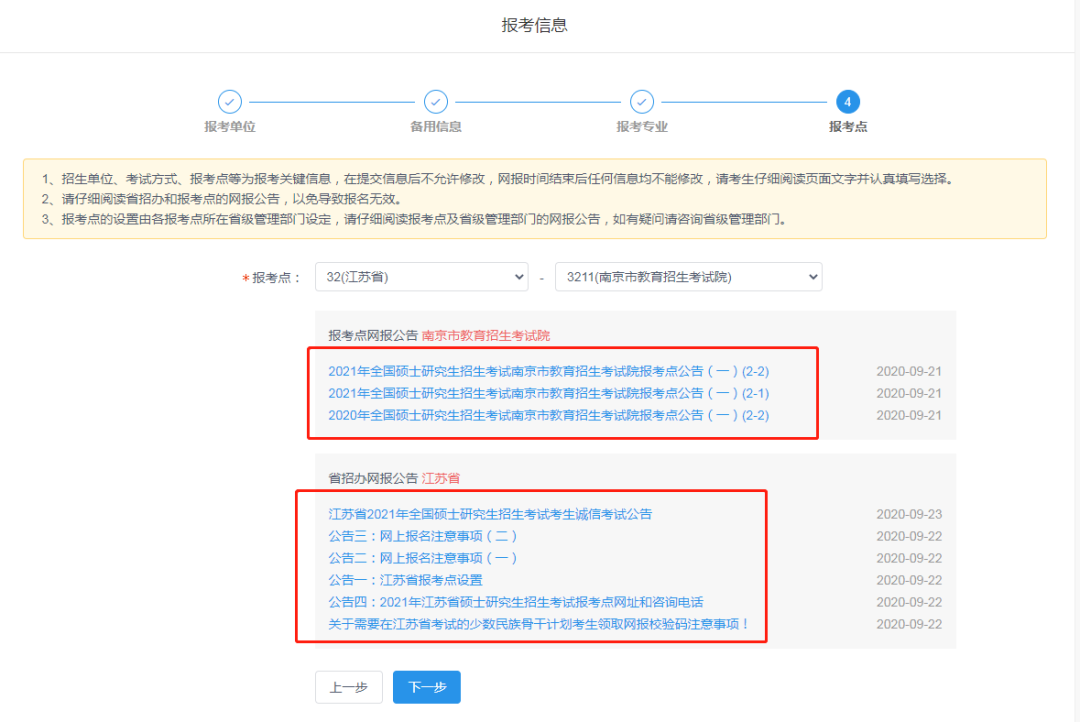The image size is (1080, 722).
Task: Open 少数民族骨干计划考生领取网报校验码 notice link
Action: coord(539,624)
